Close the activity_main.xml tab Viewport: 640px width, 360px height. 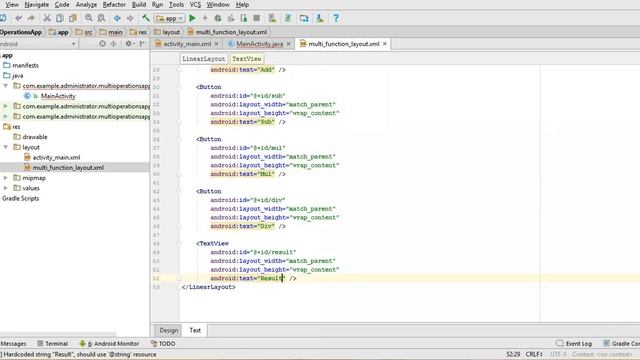point(216,44)
